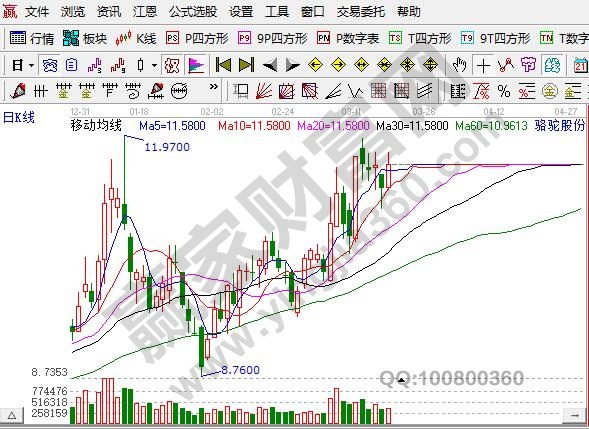This screenshot has height=429, width=589.
Task: Select the square measurement tool
Action: [241, 91]
